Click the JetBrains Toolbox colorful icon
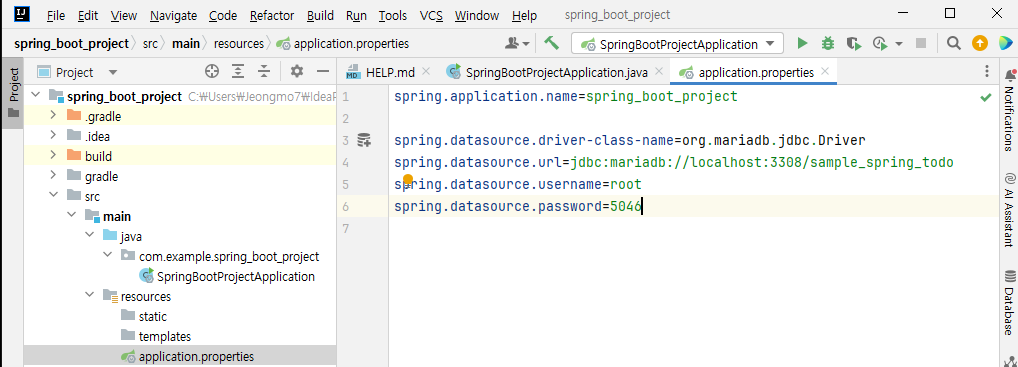 click(1005, 44)
